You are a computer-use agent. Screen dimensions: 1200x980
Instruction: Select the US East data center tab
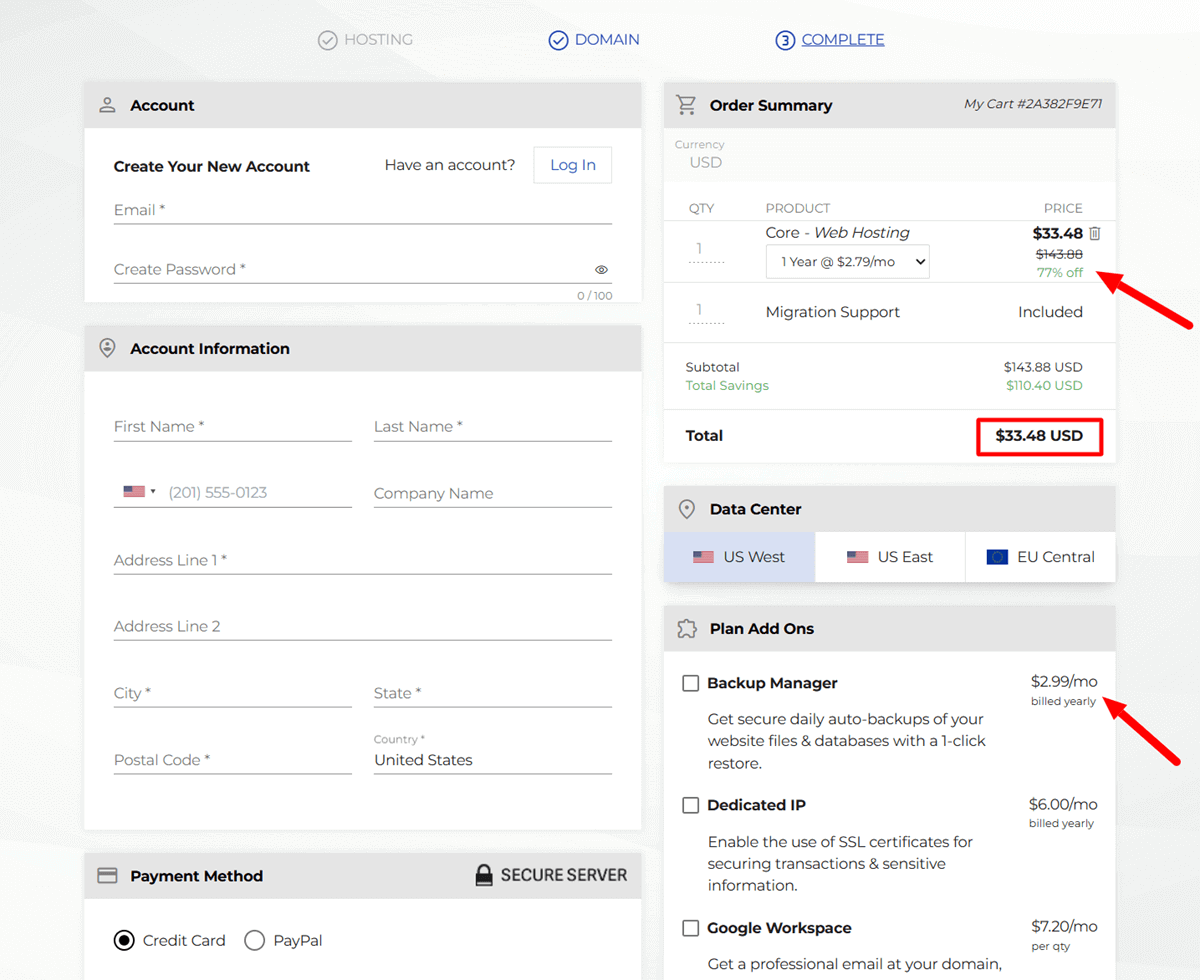pyautogui.click(x=889, y=556)
